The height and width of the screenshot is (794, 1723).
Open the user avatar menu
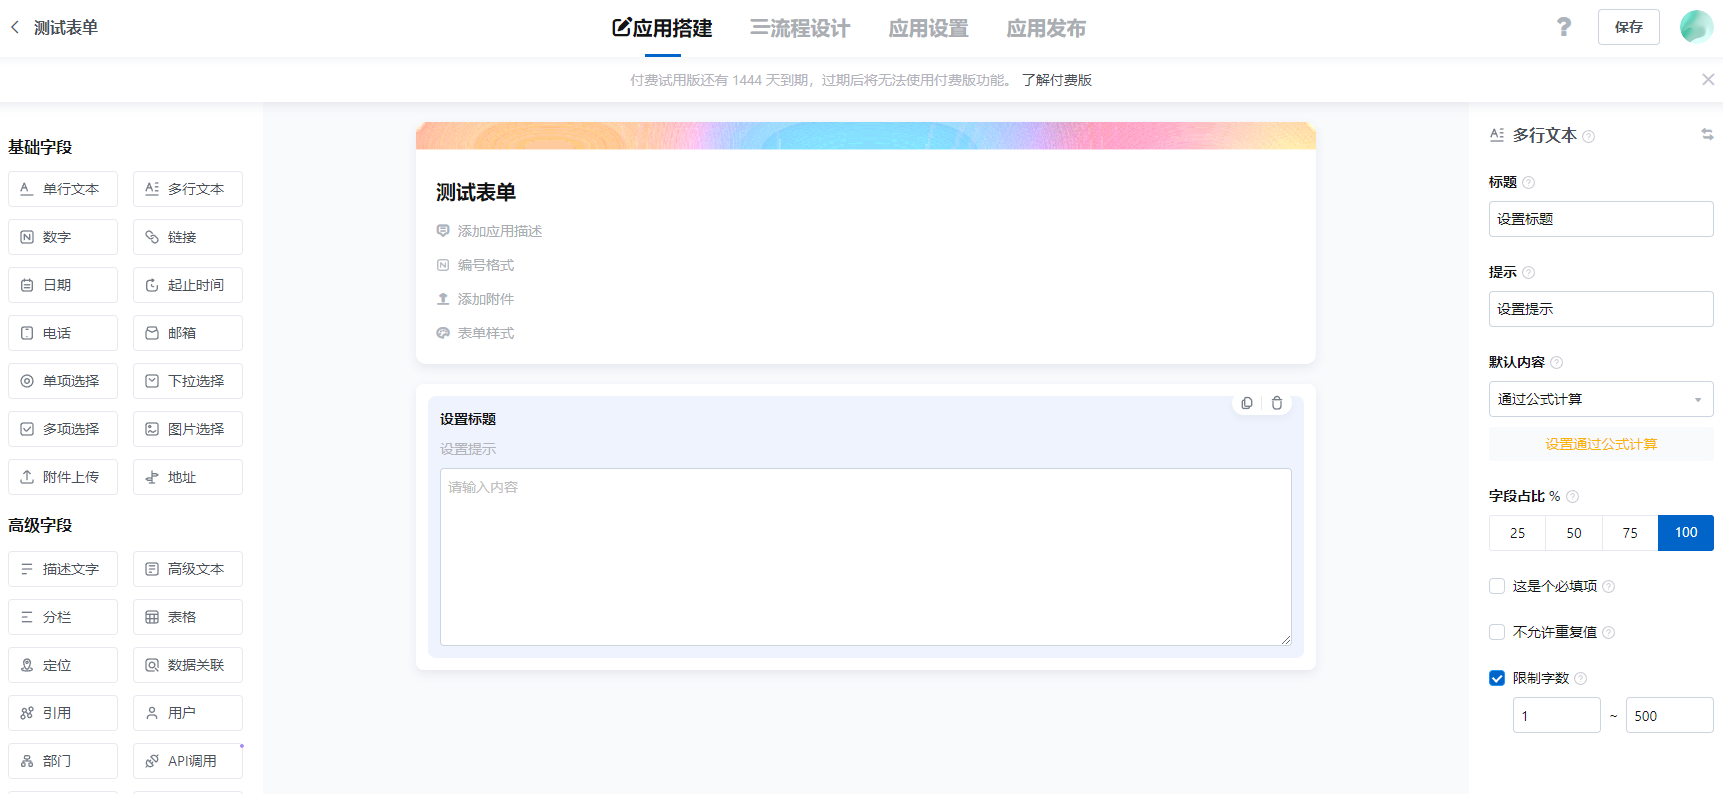[1696, 27]
